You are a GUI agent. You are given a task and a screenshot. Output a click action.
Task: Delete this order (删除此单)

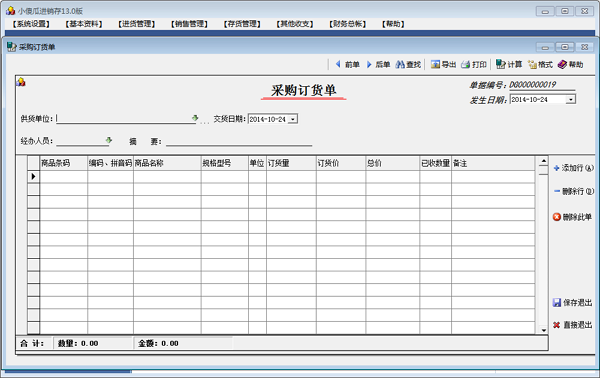click(572, 217)
